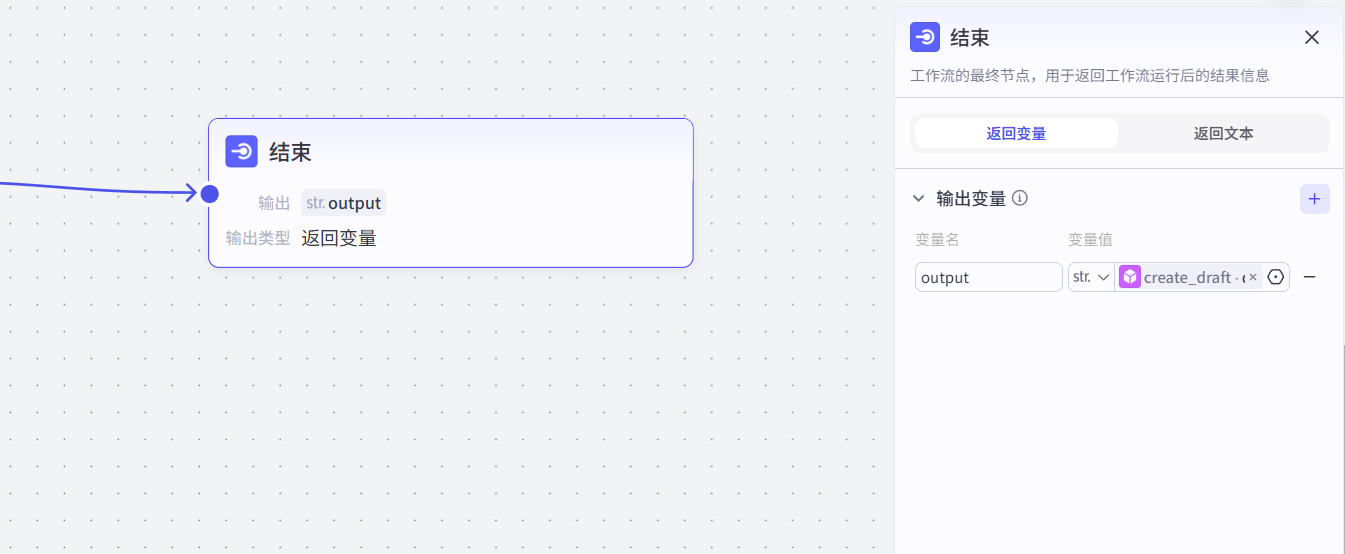Close the 结束 settings panel
Viewport: 1345px width, 554px height.
tap(1312, 38)
